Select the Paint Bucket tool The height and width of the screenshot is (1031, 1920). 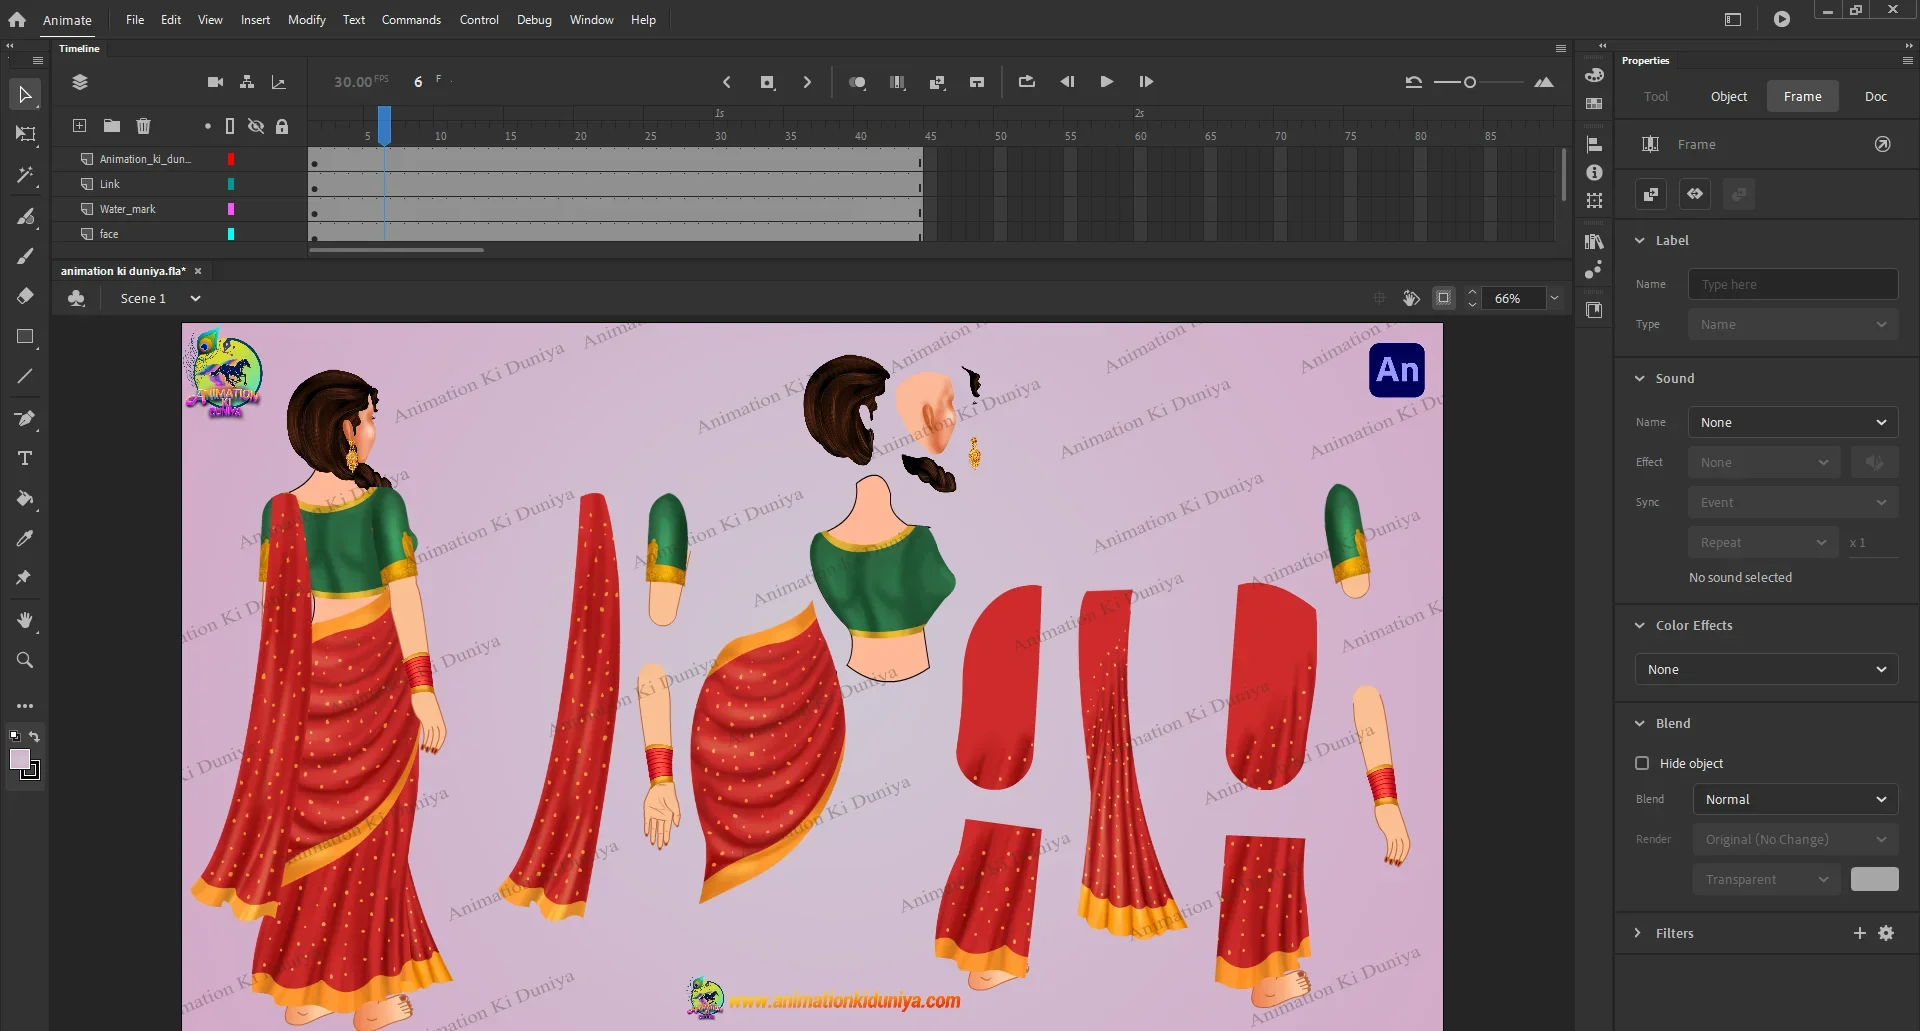click(x=25, y=499)
